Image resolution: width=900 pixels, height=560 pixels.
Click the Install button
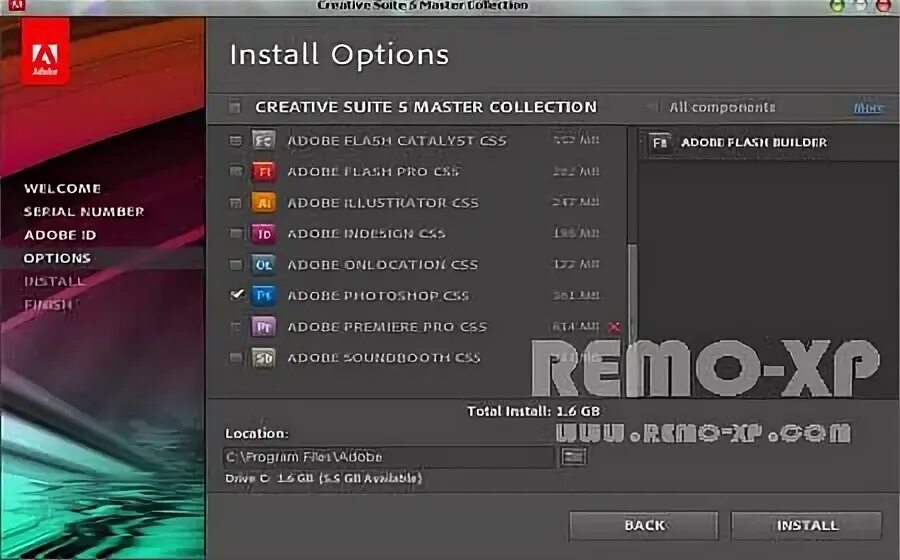(806, 525)
